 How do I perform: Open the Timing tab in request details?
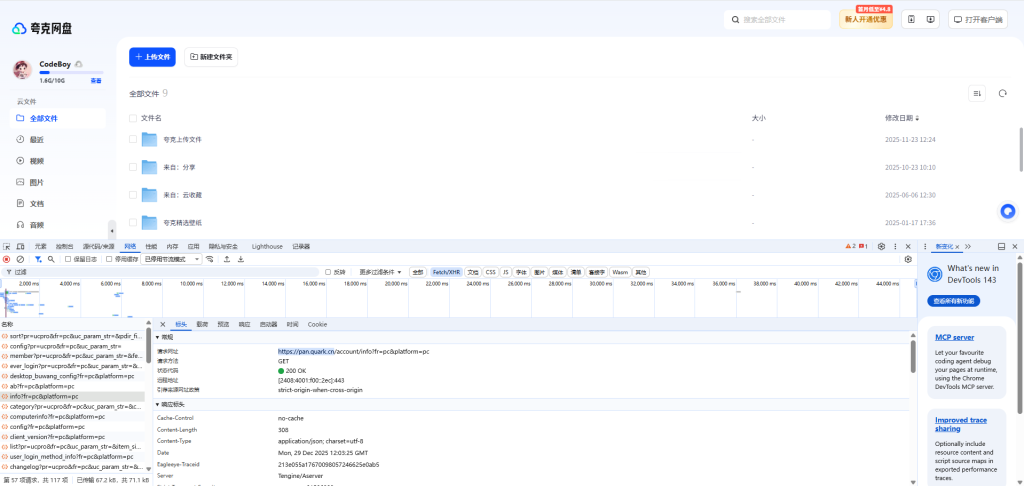coord(293,324)
